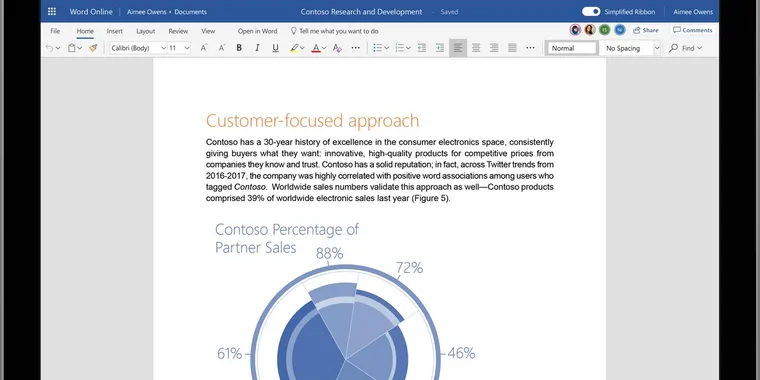The image size is (760, 380).
Task: Click the Bullets list icon
Action: click(378, 48)
